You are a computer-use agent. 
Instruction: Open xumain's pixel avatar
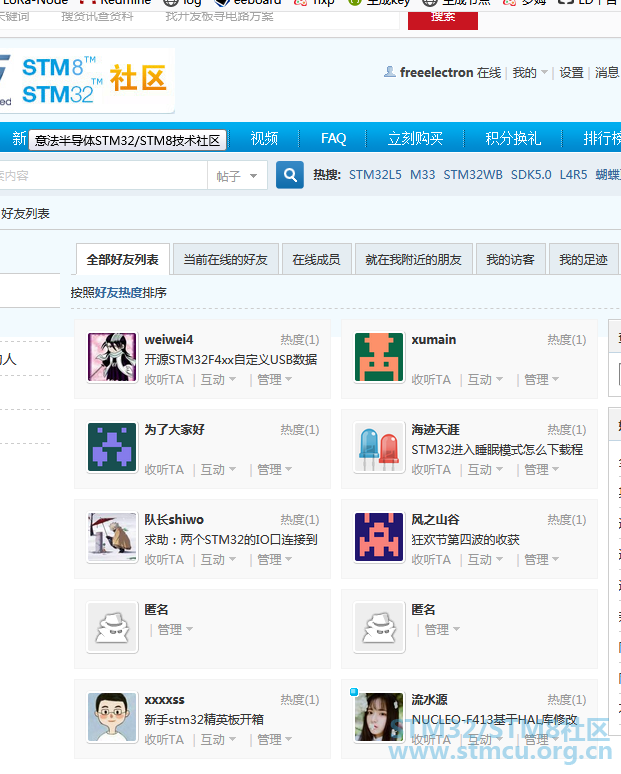[379, 357]
